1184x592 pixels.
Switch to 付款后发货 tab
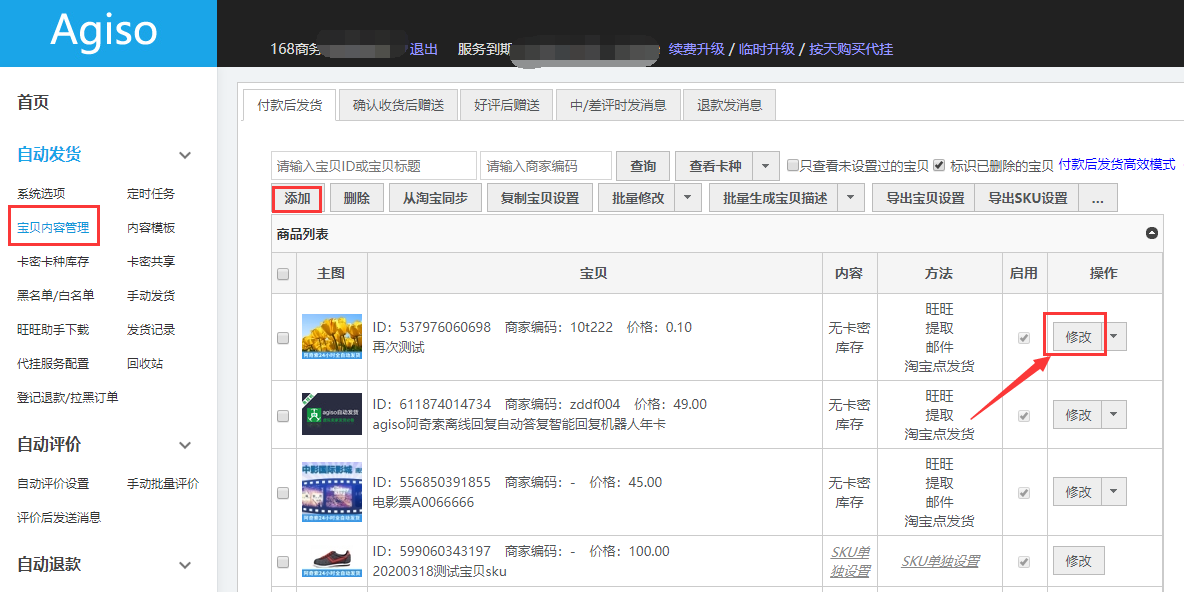click(290, 105)
